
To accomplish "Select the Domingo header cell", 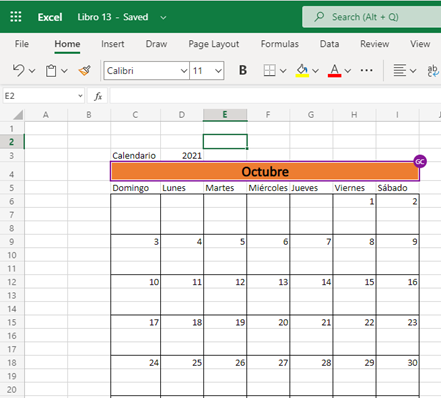I will pos(135,188).
